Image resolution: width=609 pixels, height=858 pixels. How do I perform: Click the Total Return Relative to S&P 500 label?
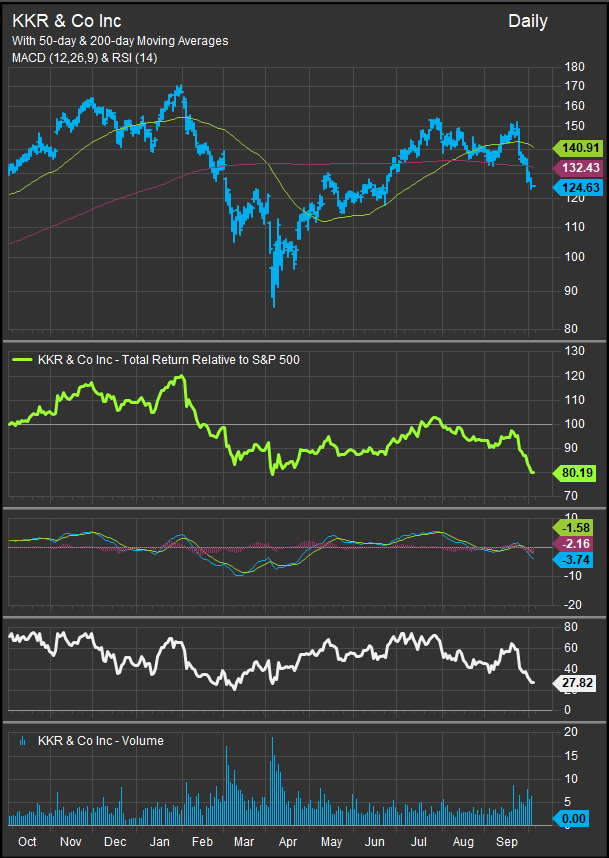(168, 359)
